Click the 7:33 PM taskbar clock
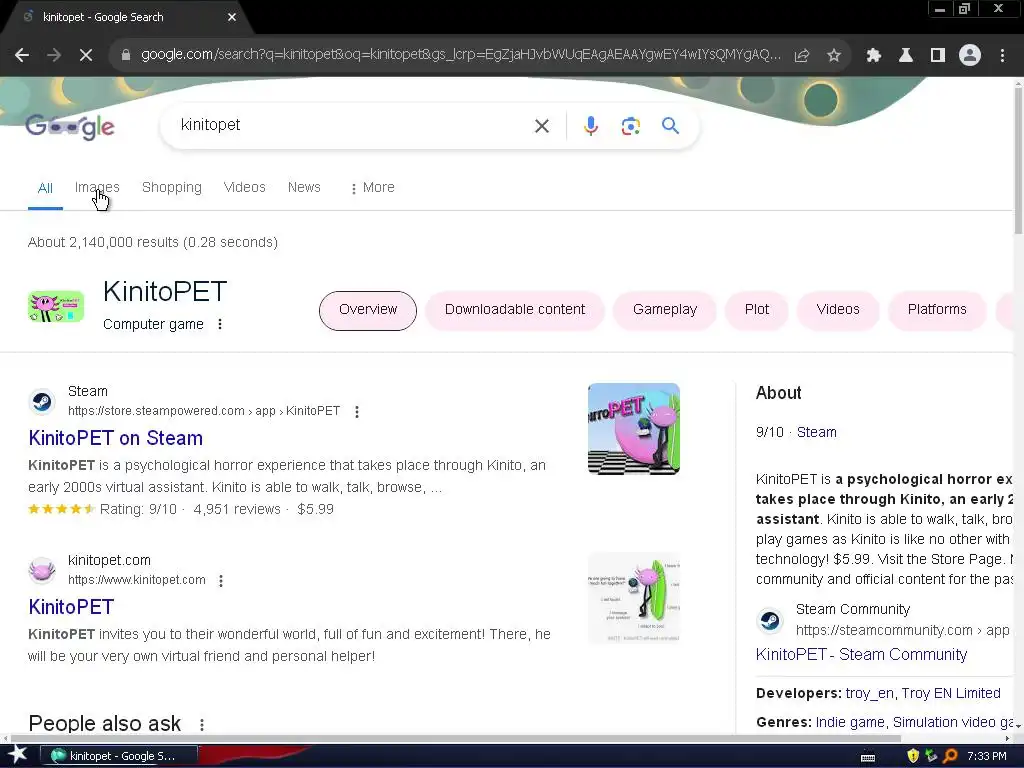The image size is (1024, 768). coord(987,756)
